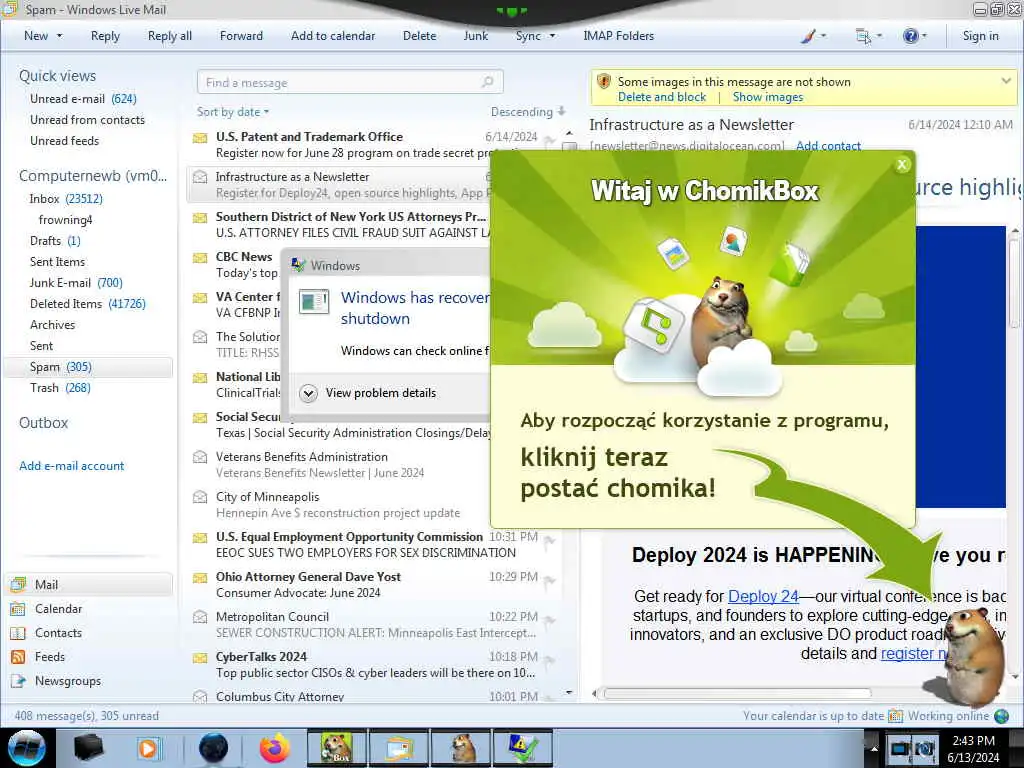Open ChomikBox taskbar button
The height and width of the screenshot is (768, 1024).
click(x=336, y=748)
